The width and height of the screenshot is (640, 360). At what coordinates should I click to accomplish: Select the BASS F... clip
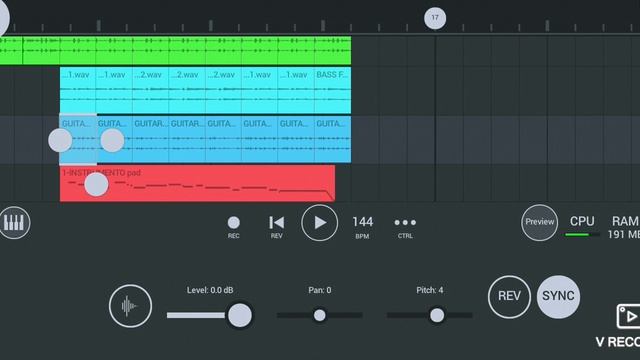333,90
